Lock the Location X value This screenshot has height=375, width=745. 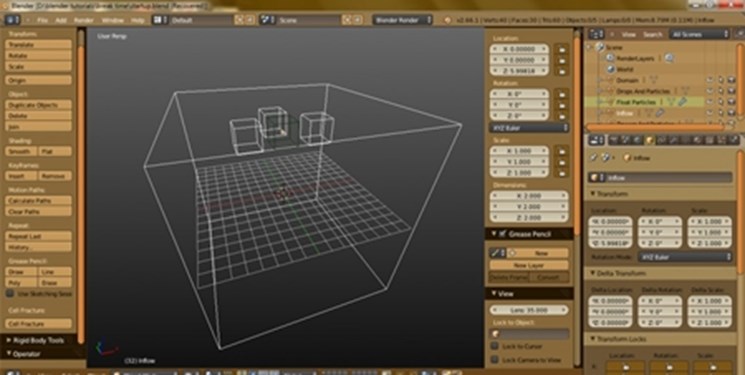tap(562, 49)
